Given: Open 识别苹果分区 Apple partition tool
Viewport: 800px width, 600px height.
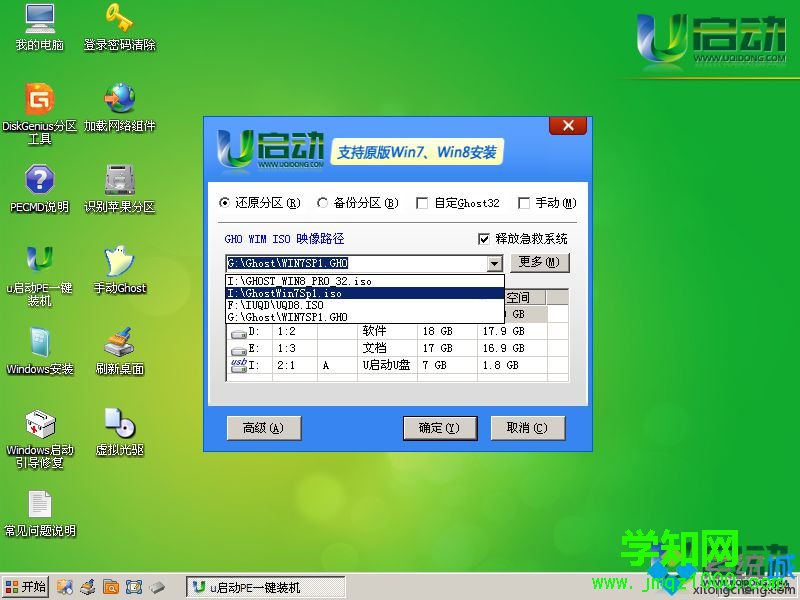Looking at the screenshot, I should [118, 185].
